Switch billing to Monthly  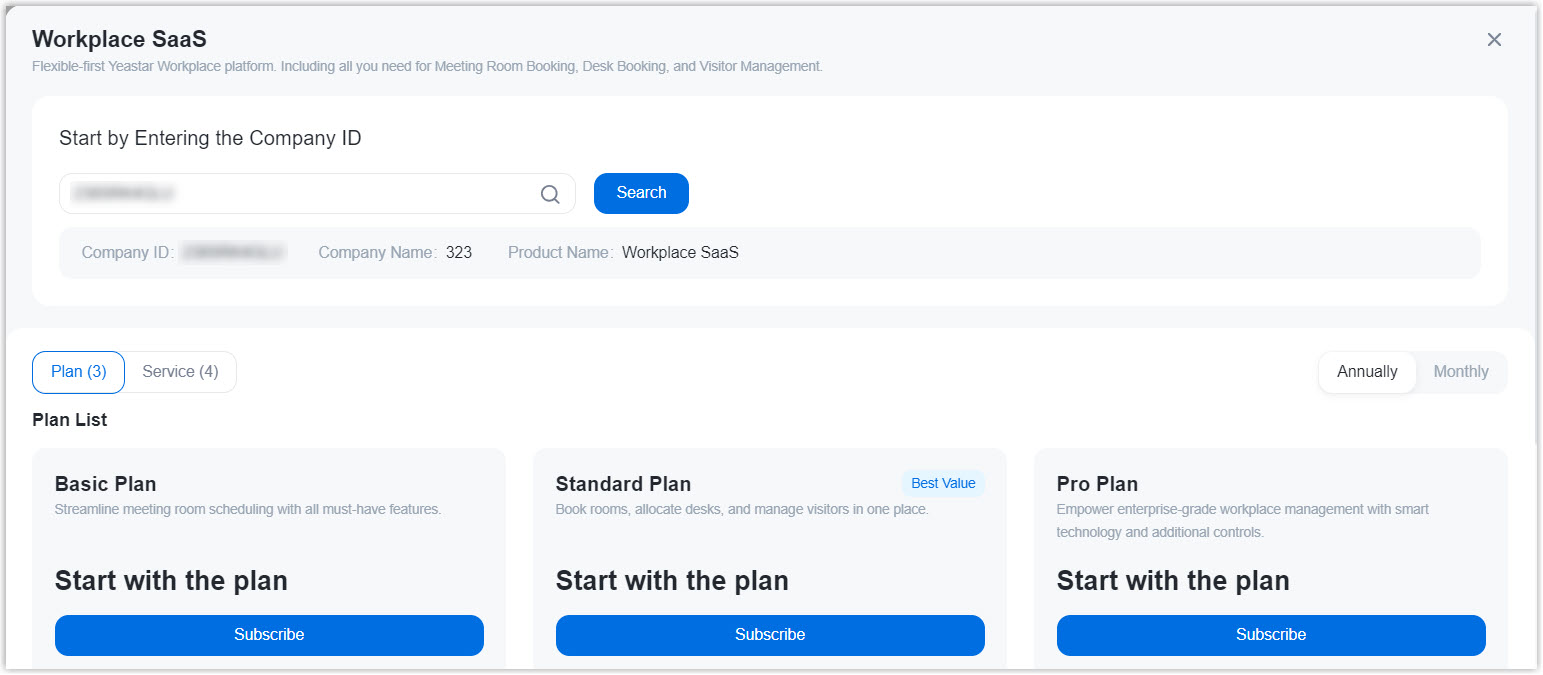(1461, 372)
